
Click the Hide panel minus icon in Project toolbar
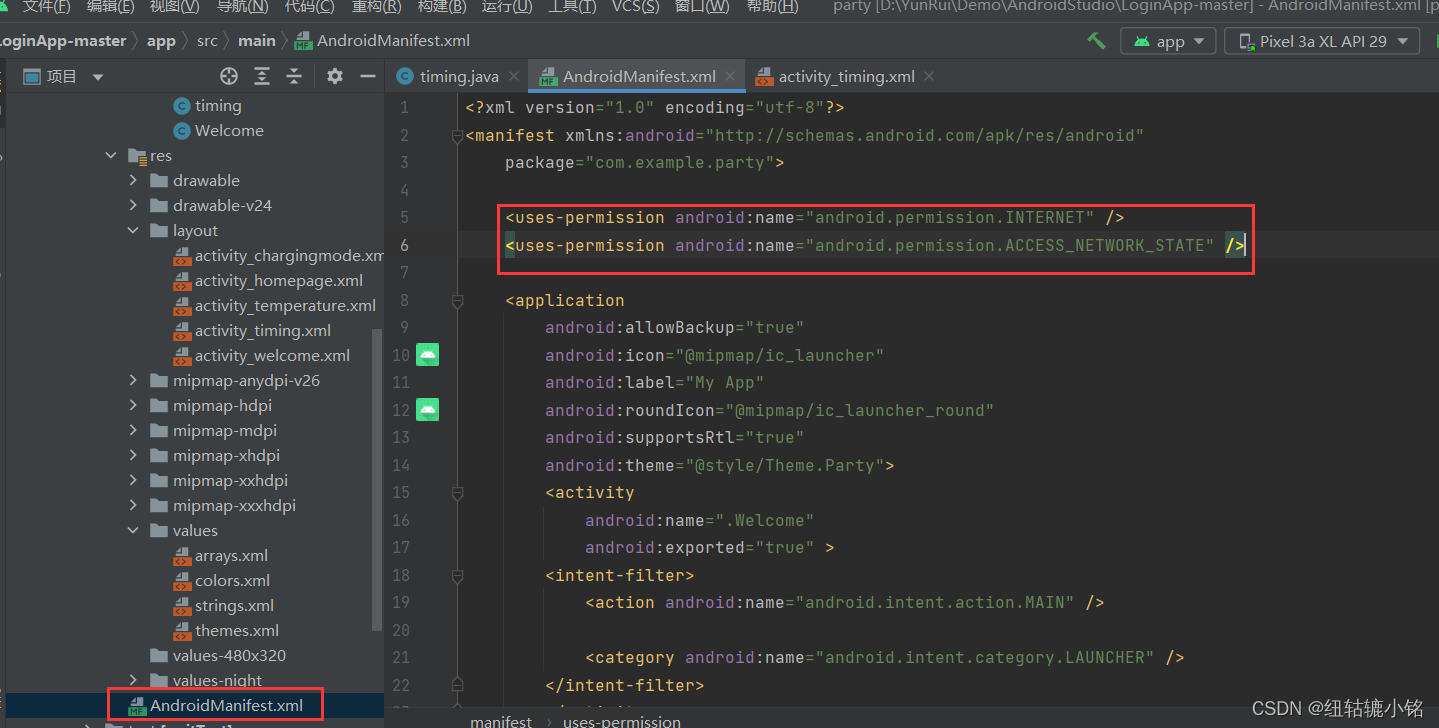[366, 75]
